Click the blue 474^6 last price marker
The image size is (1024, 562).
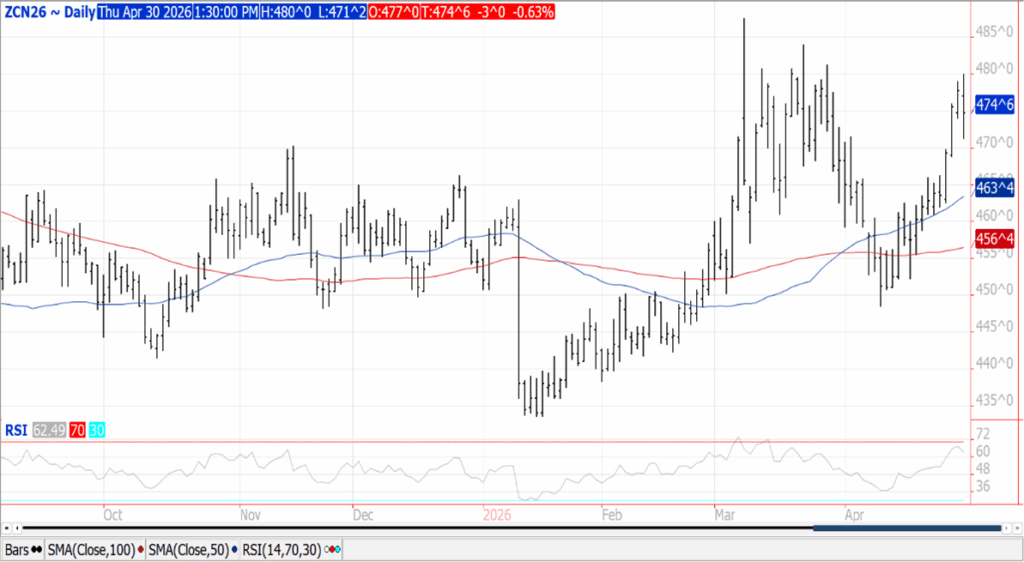(x=995, y=104)
